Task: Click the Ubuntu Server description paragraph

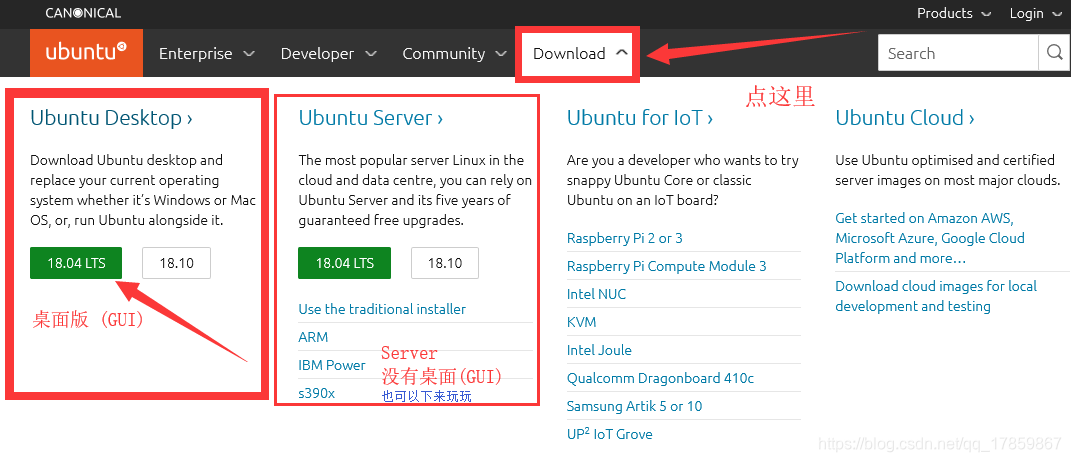Action: pyautogui.click(x=415, y=191)
